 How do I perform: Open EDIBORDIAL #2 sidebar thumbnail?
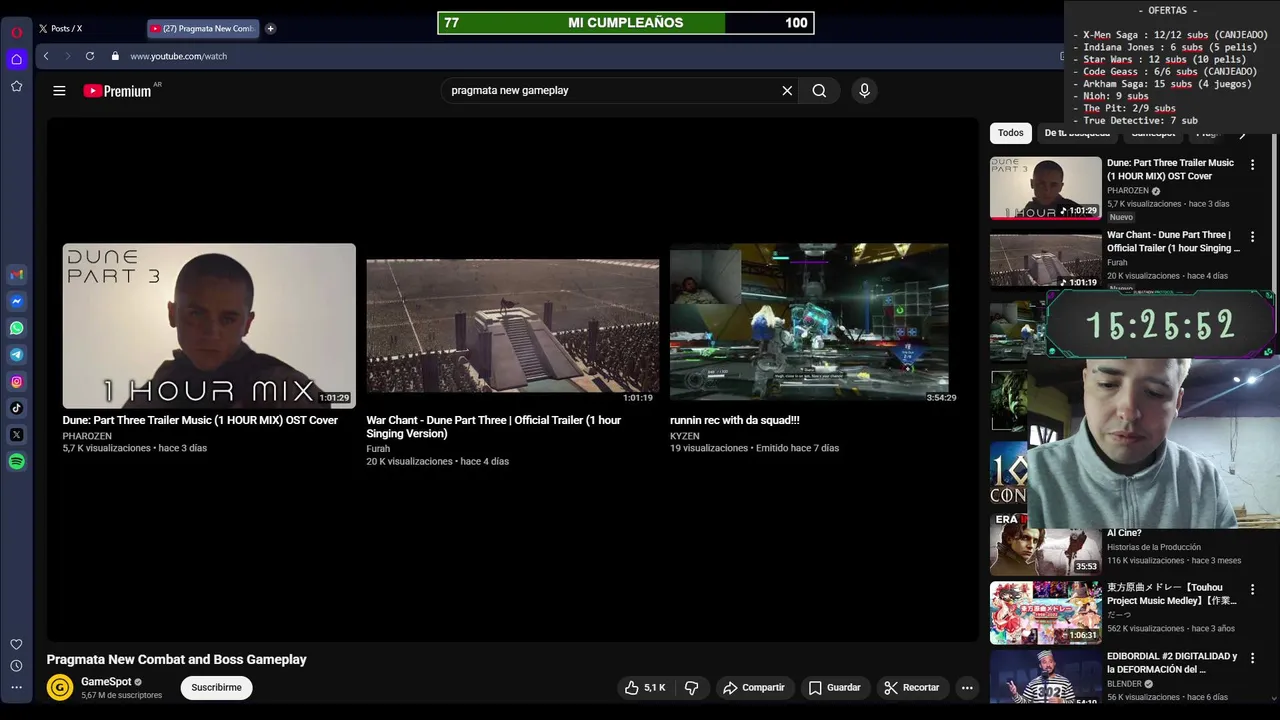(x=1045, y=678)
